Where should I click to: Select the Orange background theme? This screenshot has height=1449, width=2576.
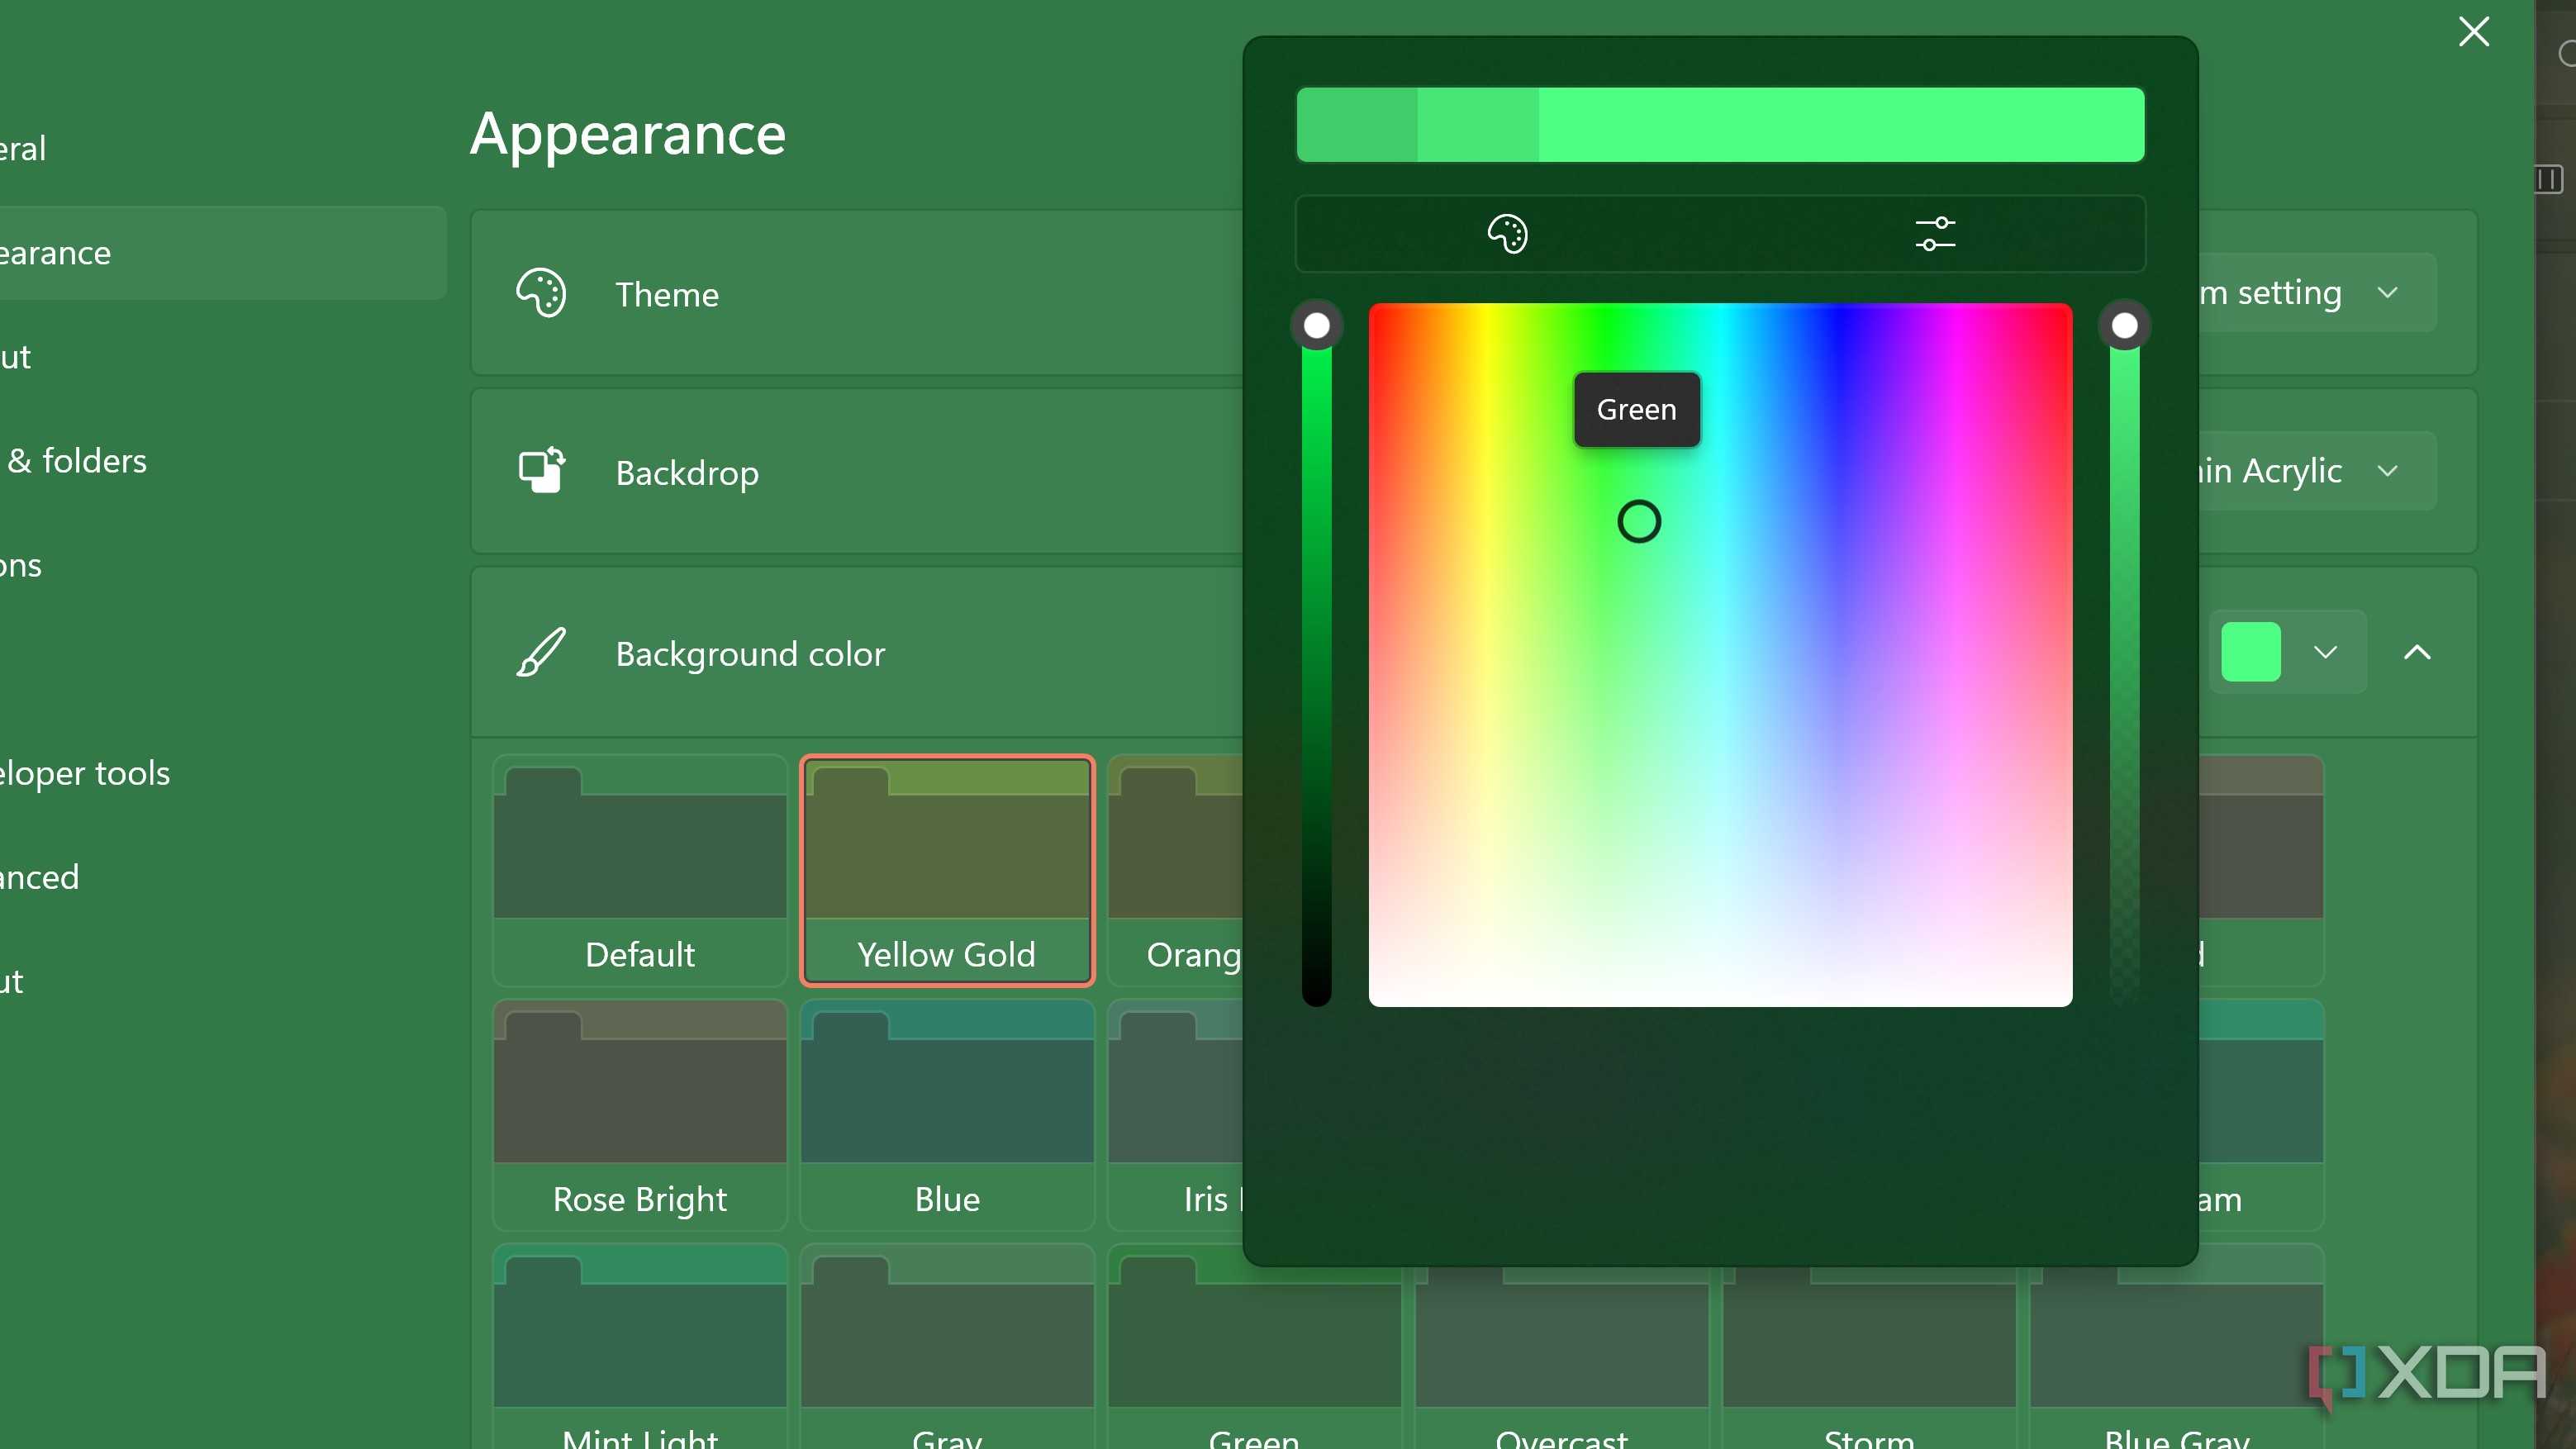[x=1176, y=870]
